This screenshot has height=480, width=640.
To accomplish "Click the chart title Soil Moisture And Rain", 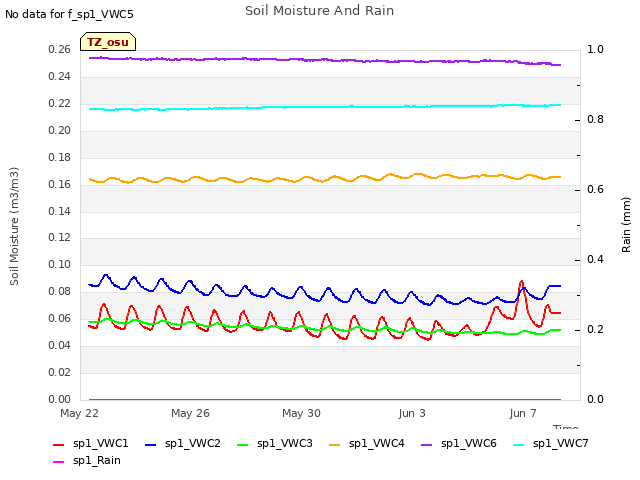I will 320,11.
